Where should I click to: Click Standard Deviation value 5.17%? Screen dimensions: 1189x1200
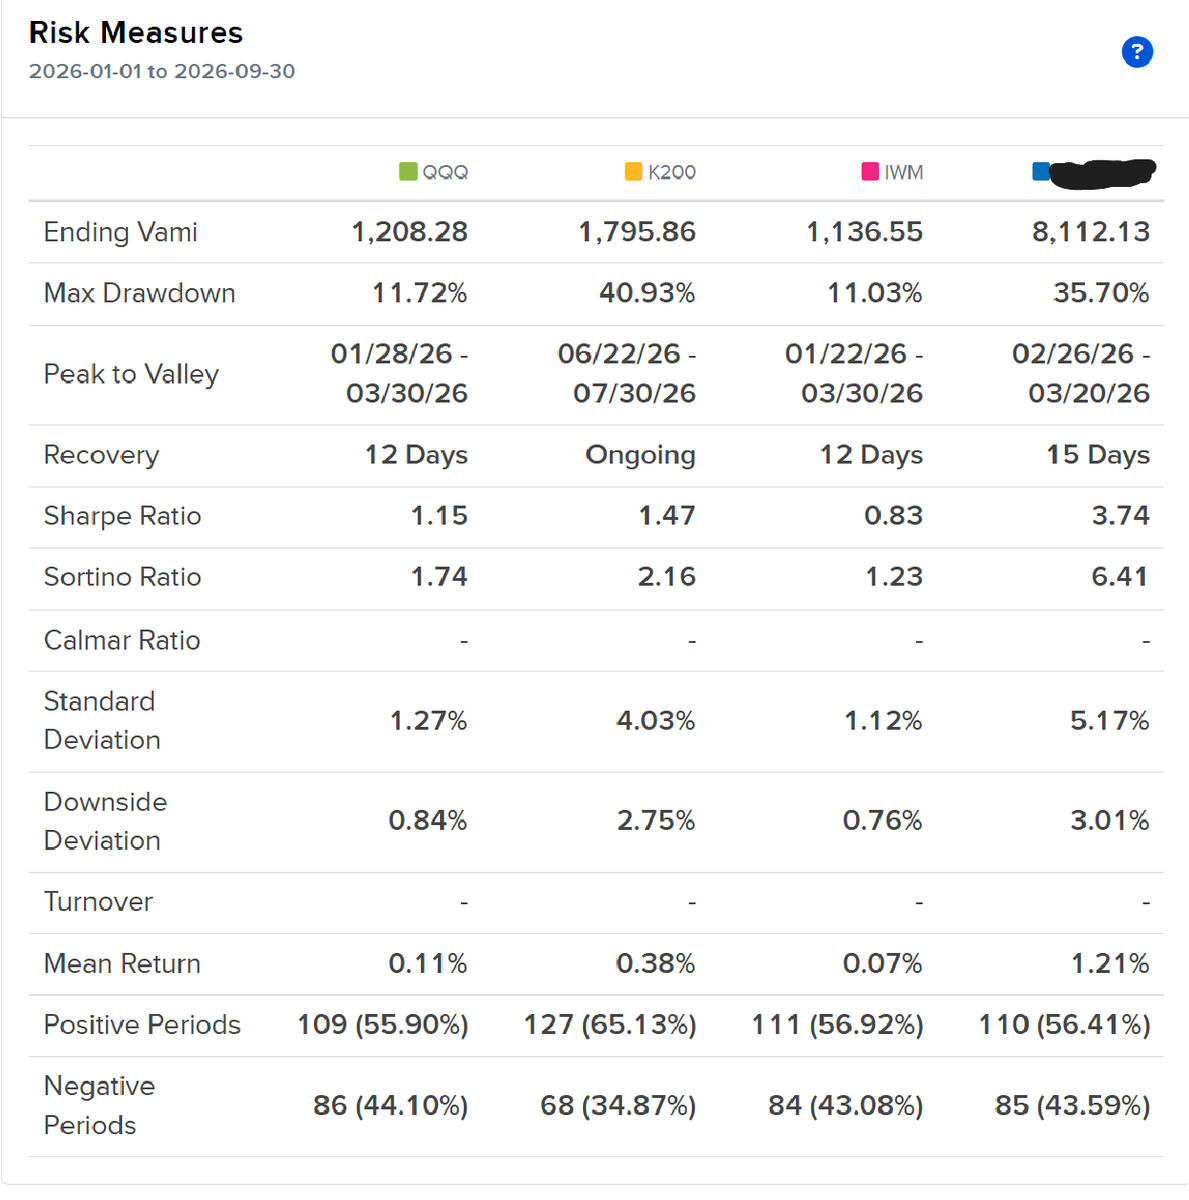pos(1110,721)
